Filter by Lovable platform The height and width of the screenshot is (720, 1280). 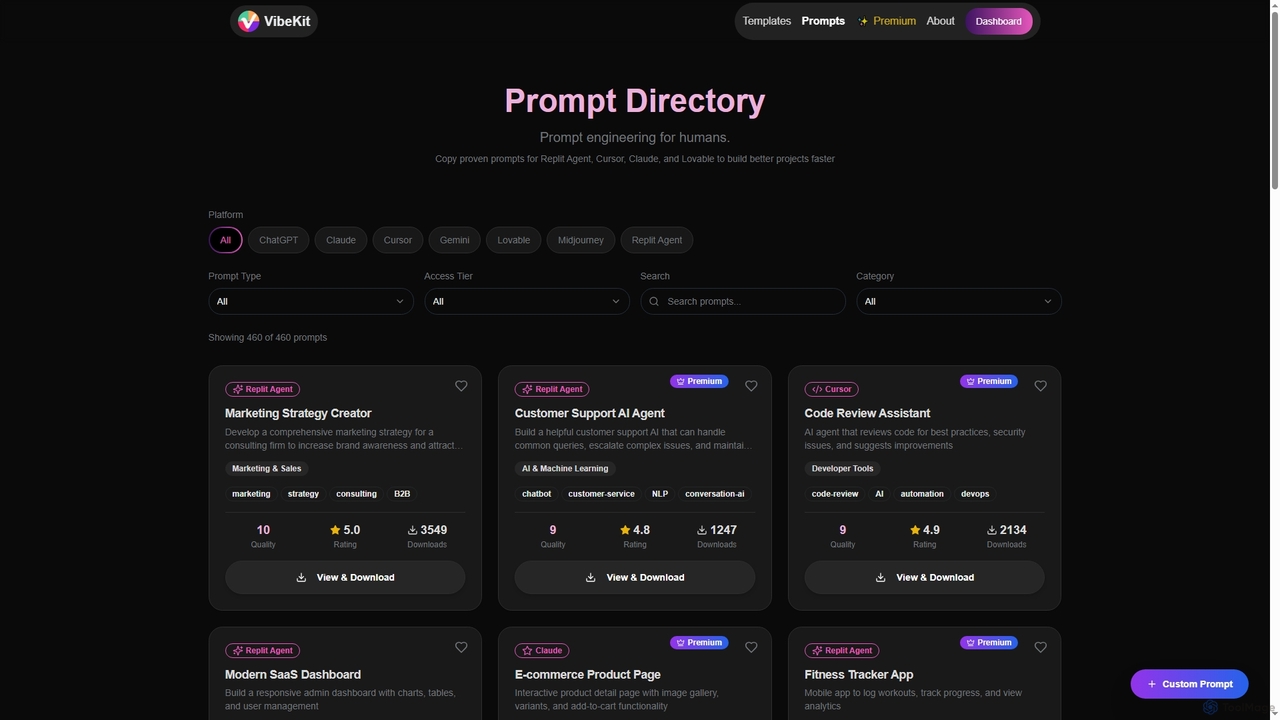(514, 240)
